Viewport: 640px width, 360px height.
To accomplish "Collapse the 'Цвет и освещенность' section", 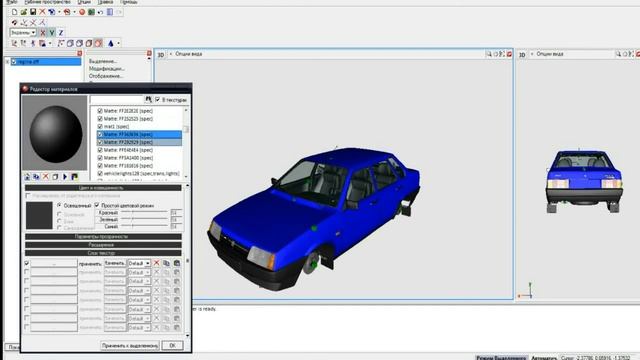I will click(103, 188).
